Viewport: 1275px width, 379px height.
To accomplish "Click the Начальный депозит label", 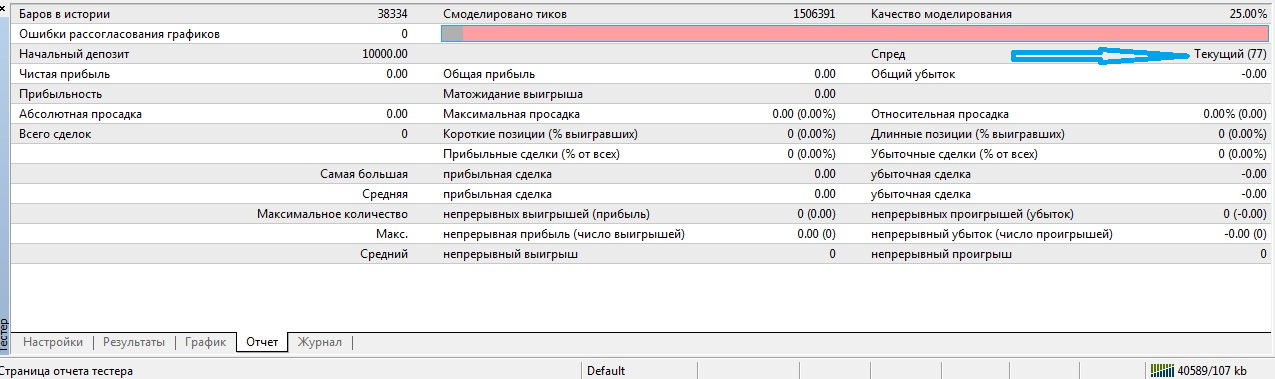I will pyautogui.click(x=74, y=54).
